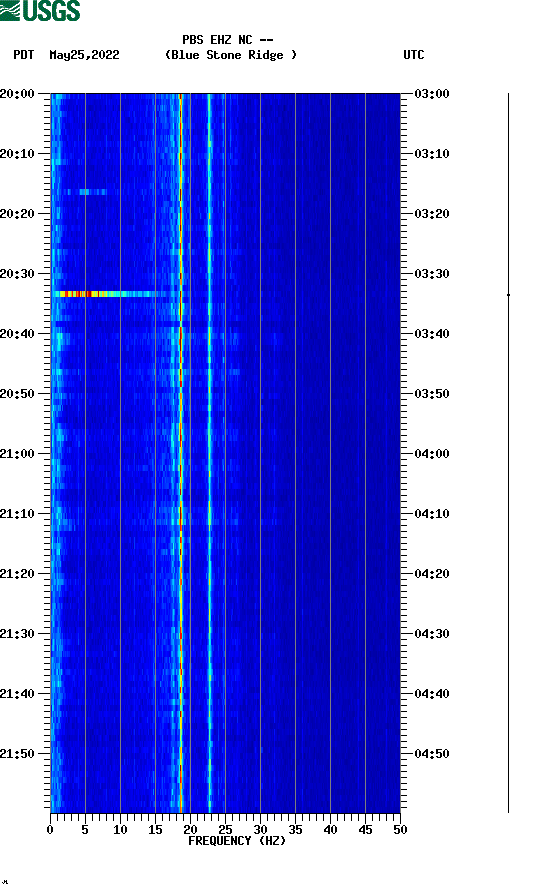Click the 'May25,2022' date text

point(84,55)
